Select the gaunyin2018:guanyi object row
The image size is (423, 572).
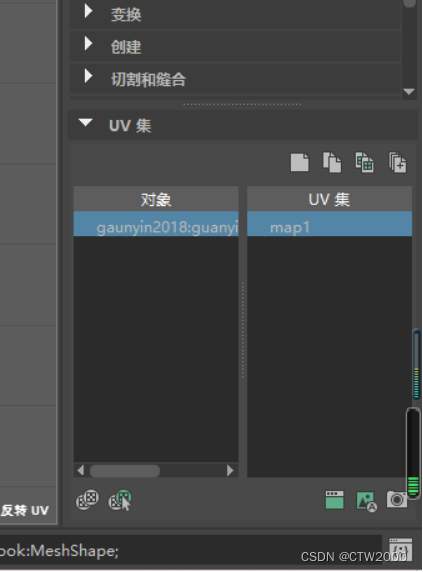click(156, 224)
